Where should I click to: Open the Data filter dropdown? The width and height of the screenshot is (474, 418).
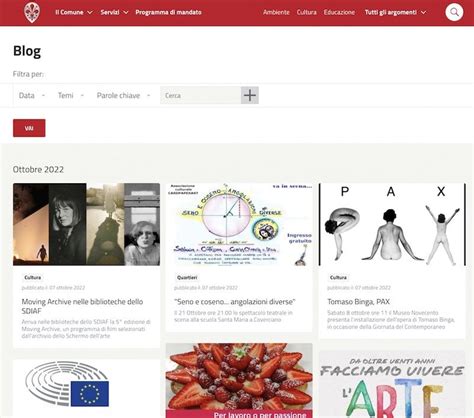pyautogui.click(x=32, y=96)
